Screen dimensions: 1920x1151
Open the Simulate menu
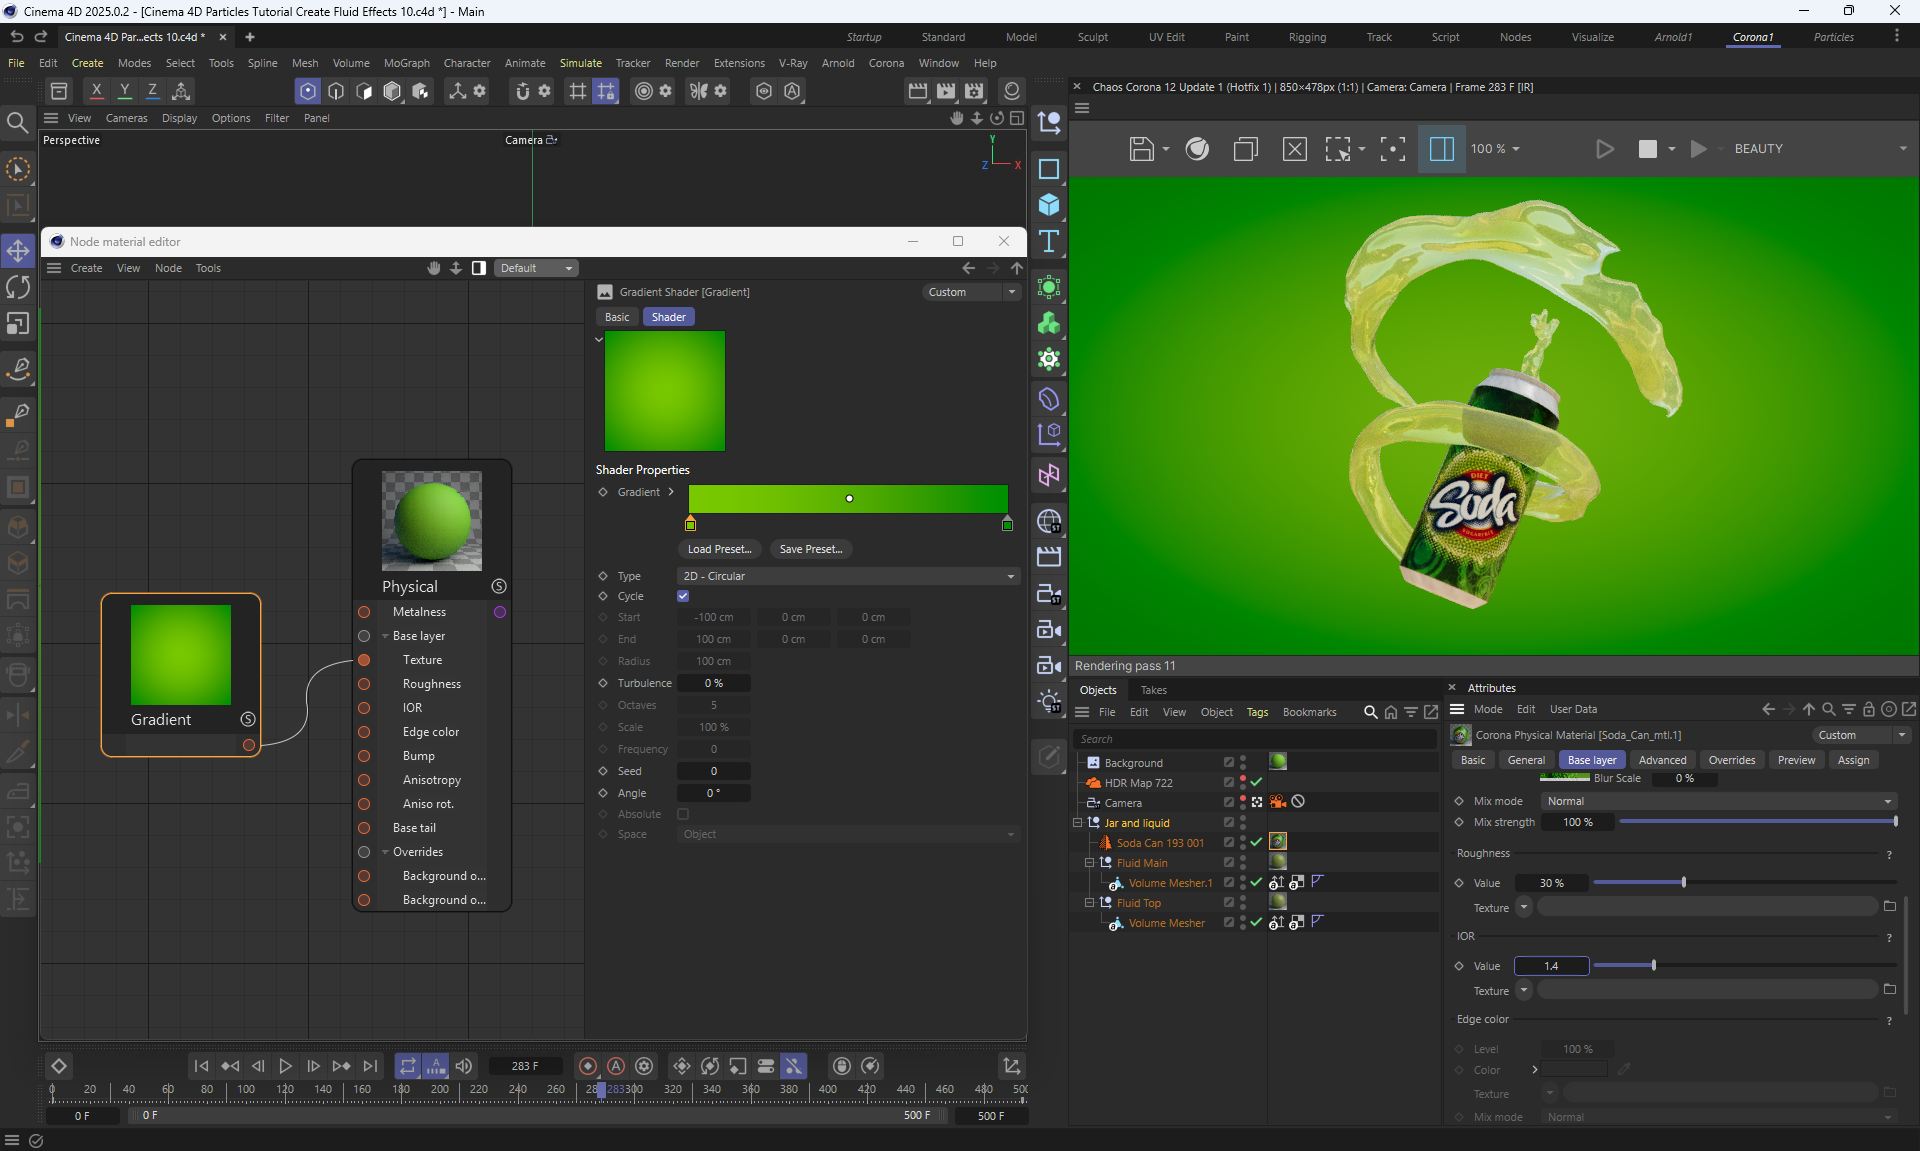point(580,63)
